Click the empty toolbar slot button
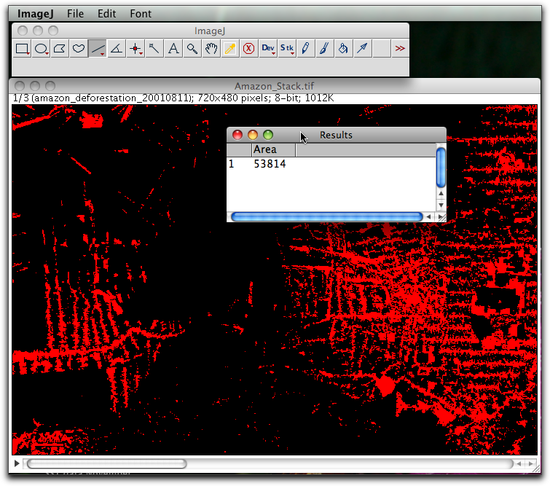The image size is (550, 486). [x=381, y=48]
